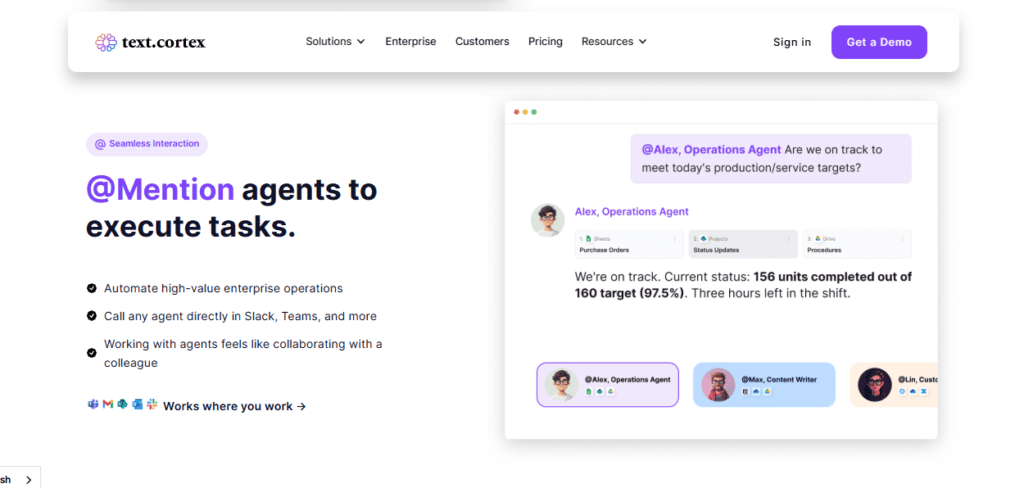Open the three-dot menu on Procedures
This screenshot has height=488, width=1024.
pyautogui.click(x=903, y=239)
